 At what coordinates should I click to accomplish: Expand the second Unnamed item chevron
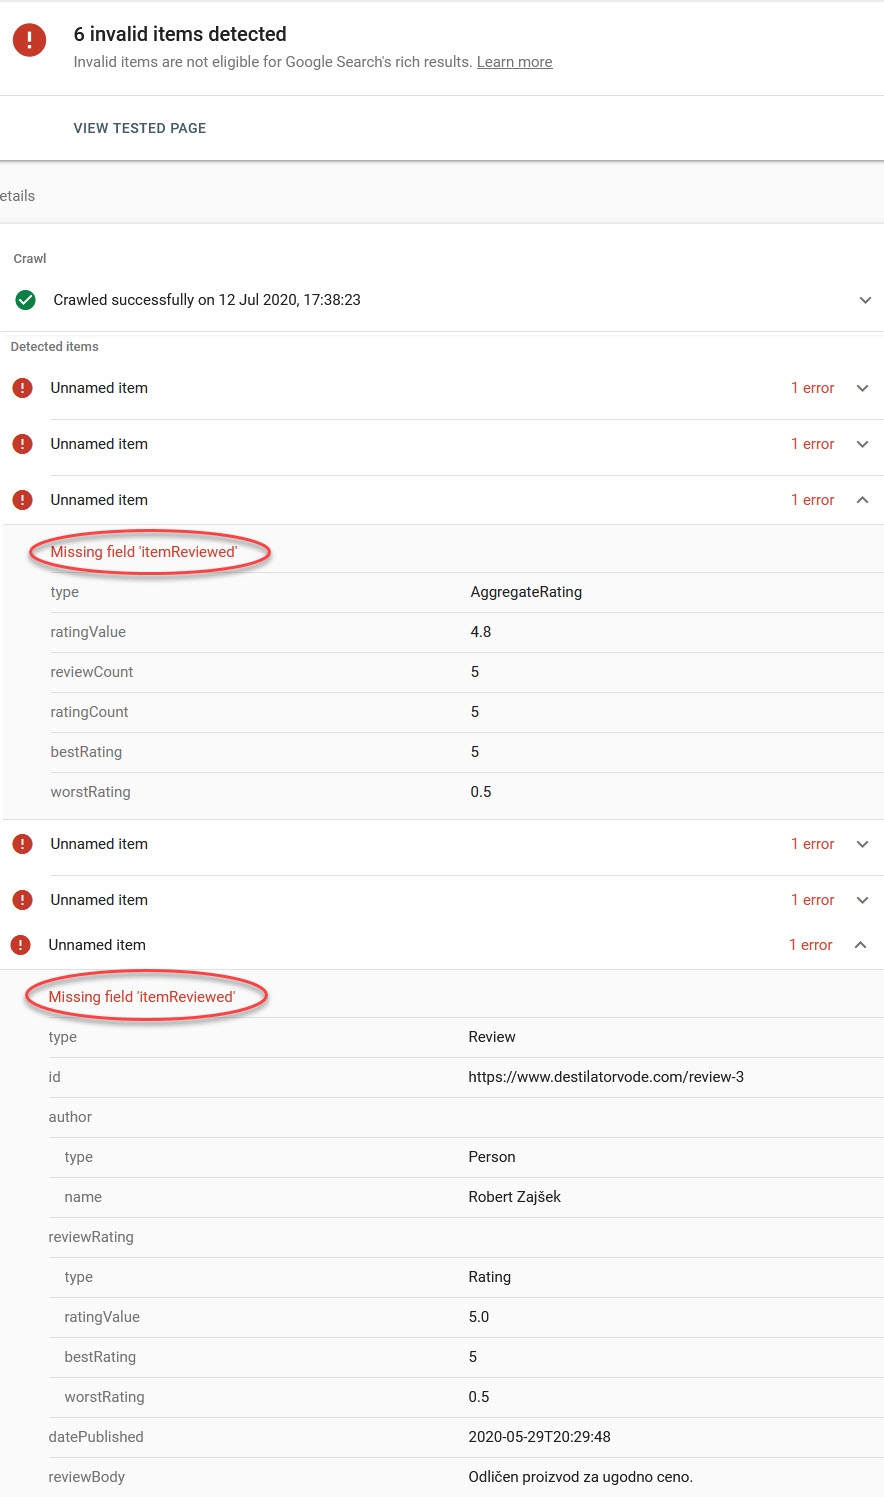coord(862,444)
